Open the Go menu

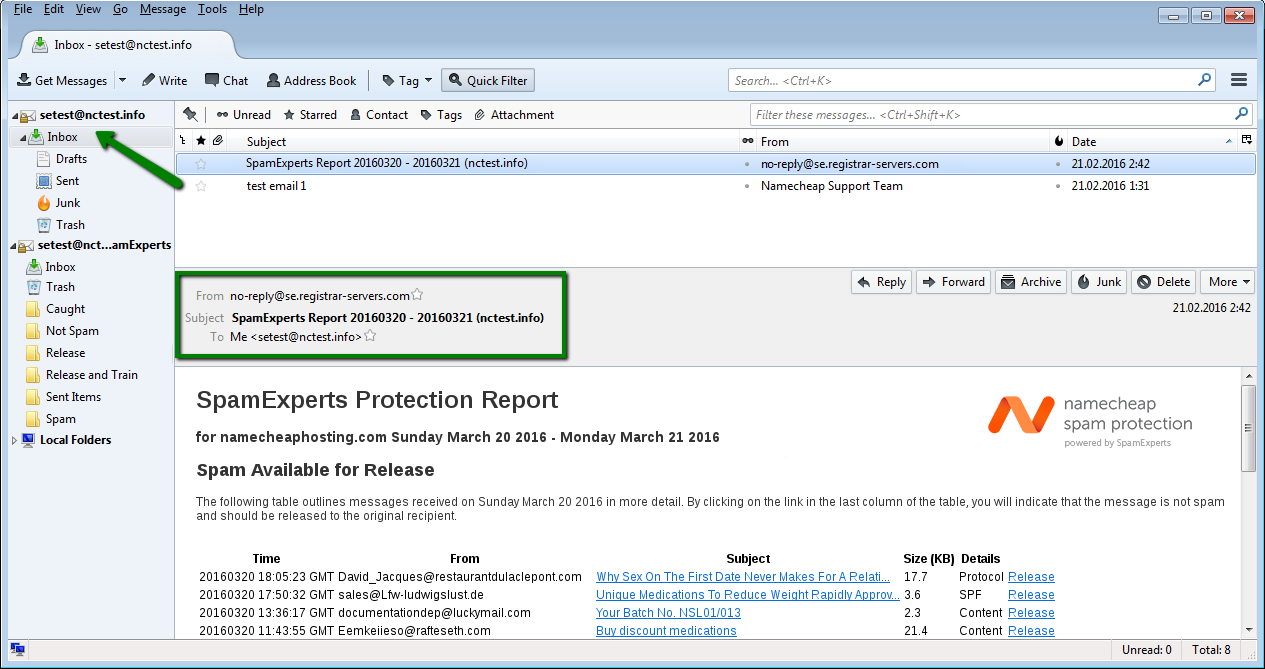click(120, 9)
